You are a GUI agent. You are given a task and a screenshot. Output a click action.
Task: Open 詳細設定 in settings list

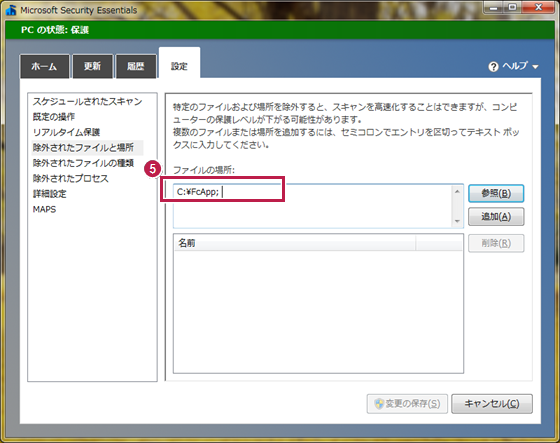pos(50,194)
